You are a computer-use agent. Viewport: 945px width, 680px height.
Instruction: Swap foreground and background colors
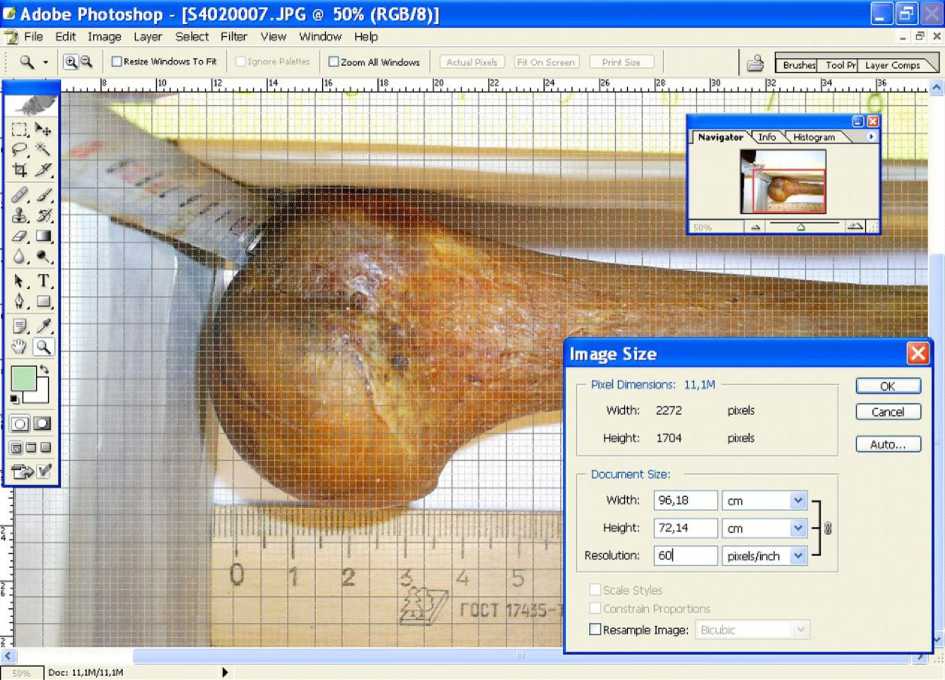(x=44, y=369)
